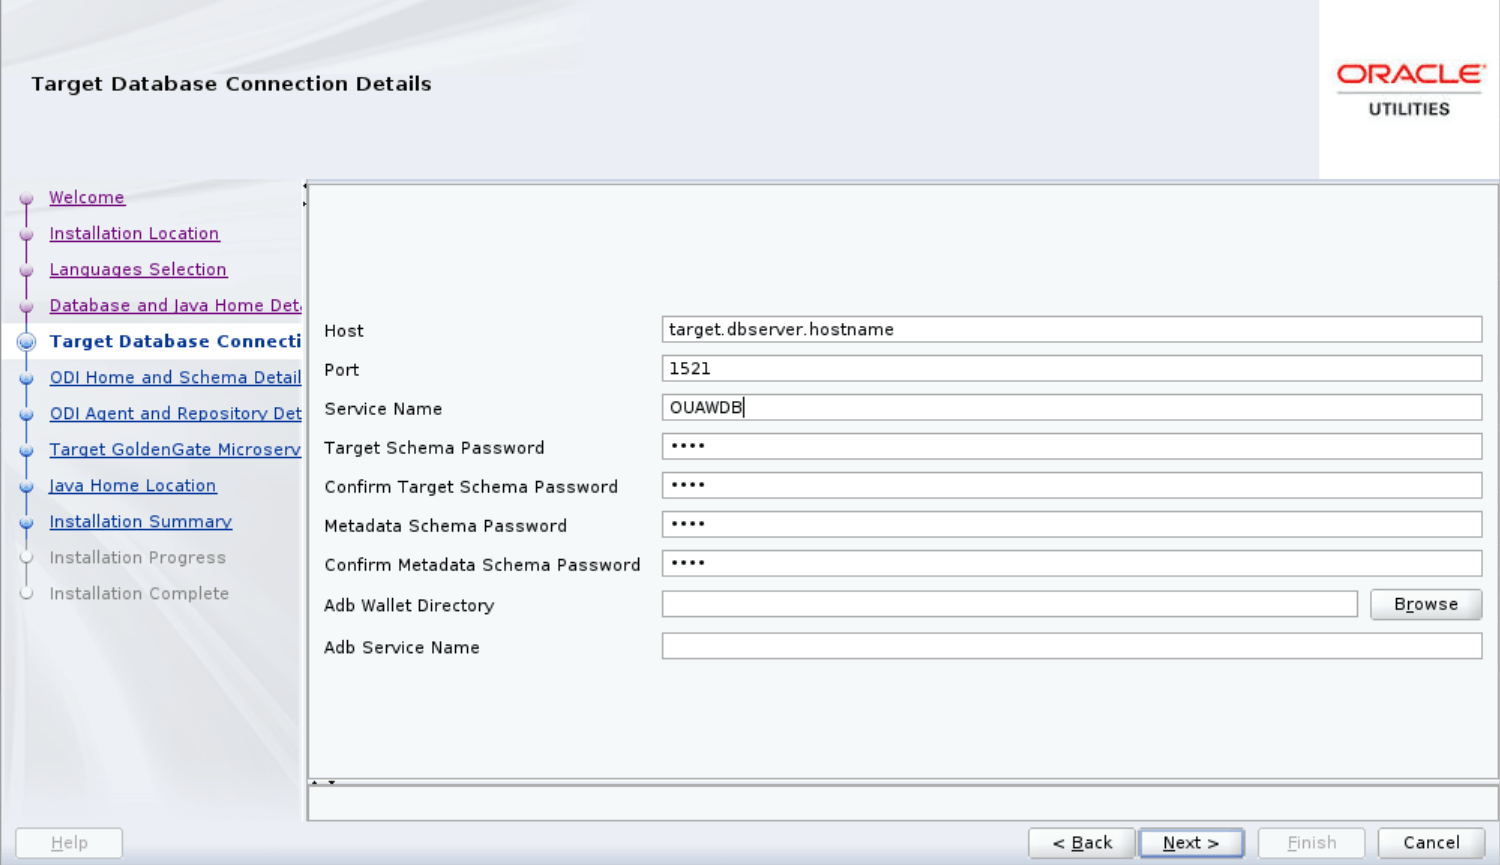Select the ODI Home and Schema Details step

[x=175, y=377]
